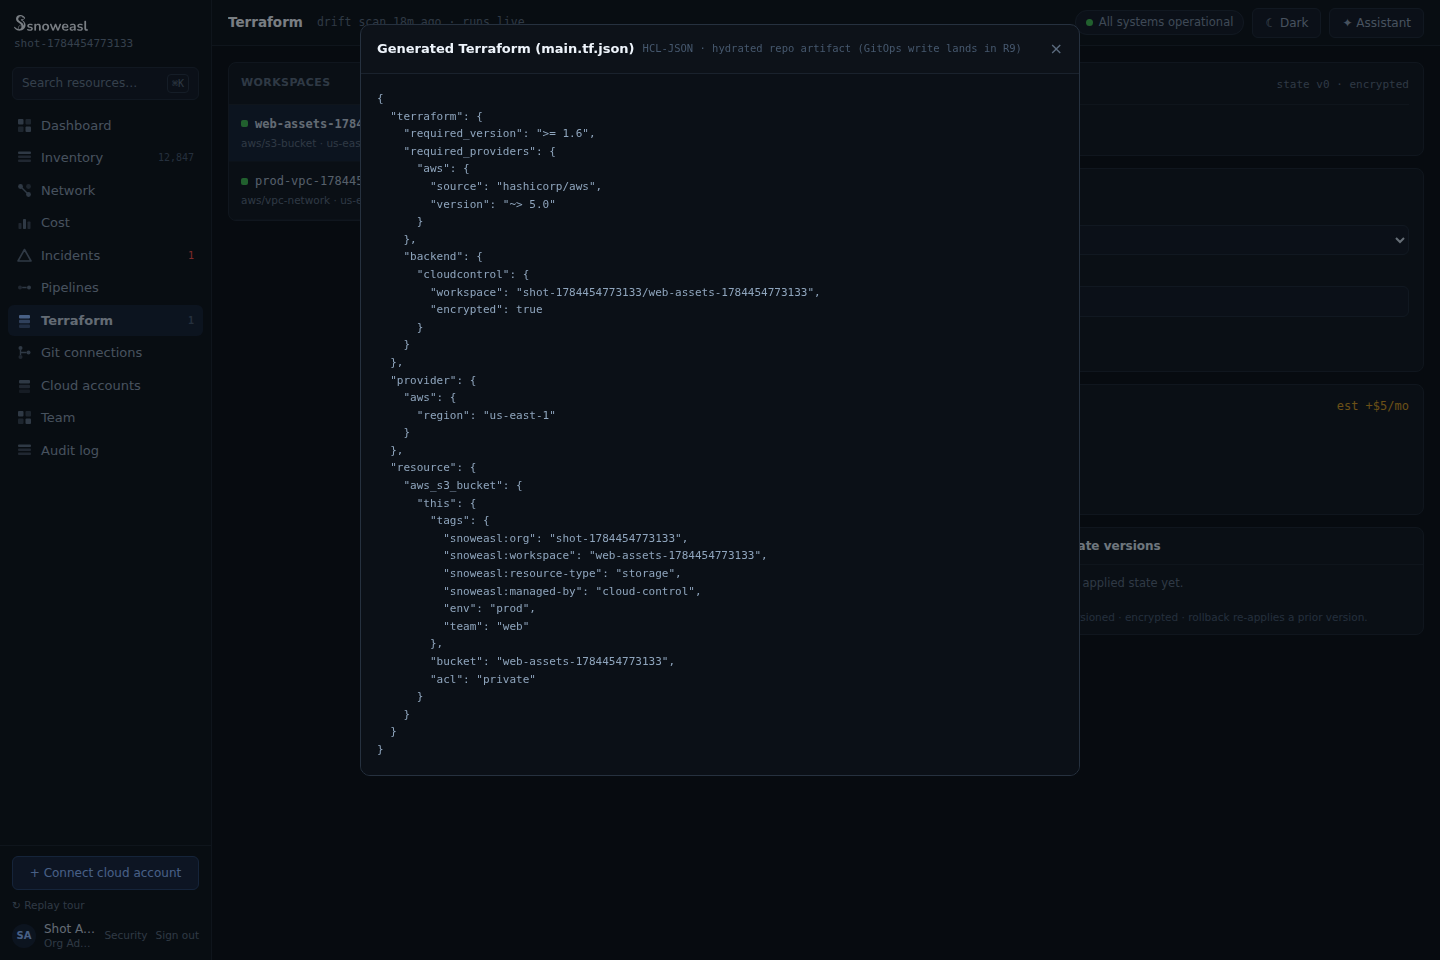Click the "acl": "private" line
The image size is (1440, 960).
click(x=483, y=680)
